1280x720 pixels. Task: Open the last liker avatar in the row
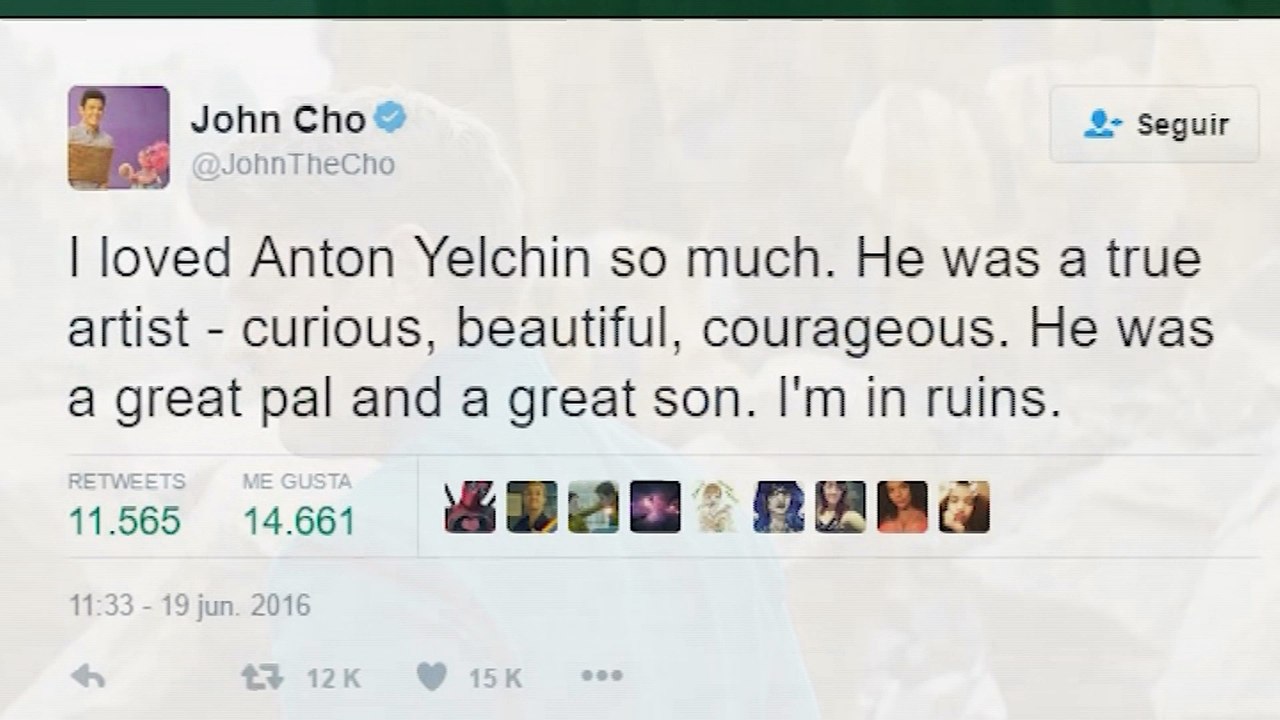point(963,507)
